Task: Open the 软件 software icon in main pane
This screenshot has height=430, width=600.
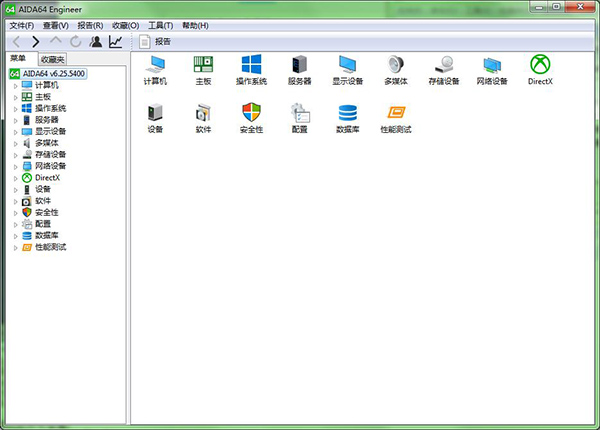Action: (203, 118)
